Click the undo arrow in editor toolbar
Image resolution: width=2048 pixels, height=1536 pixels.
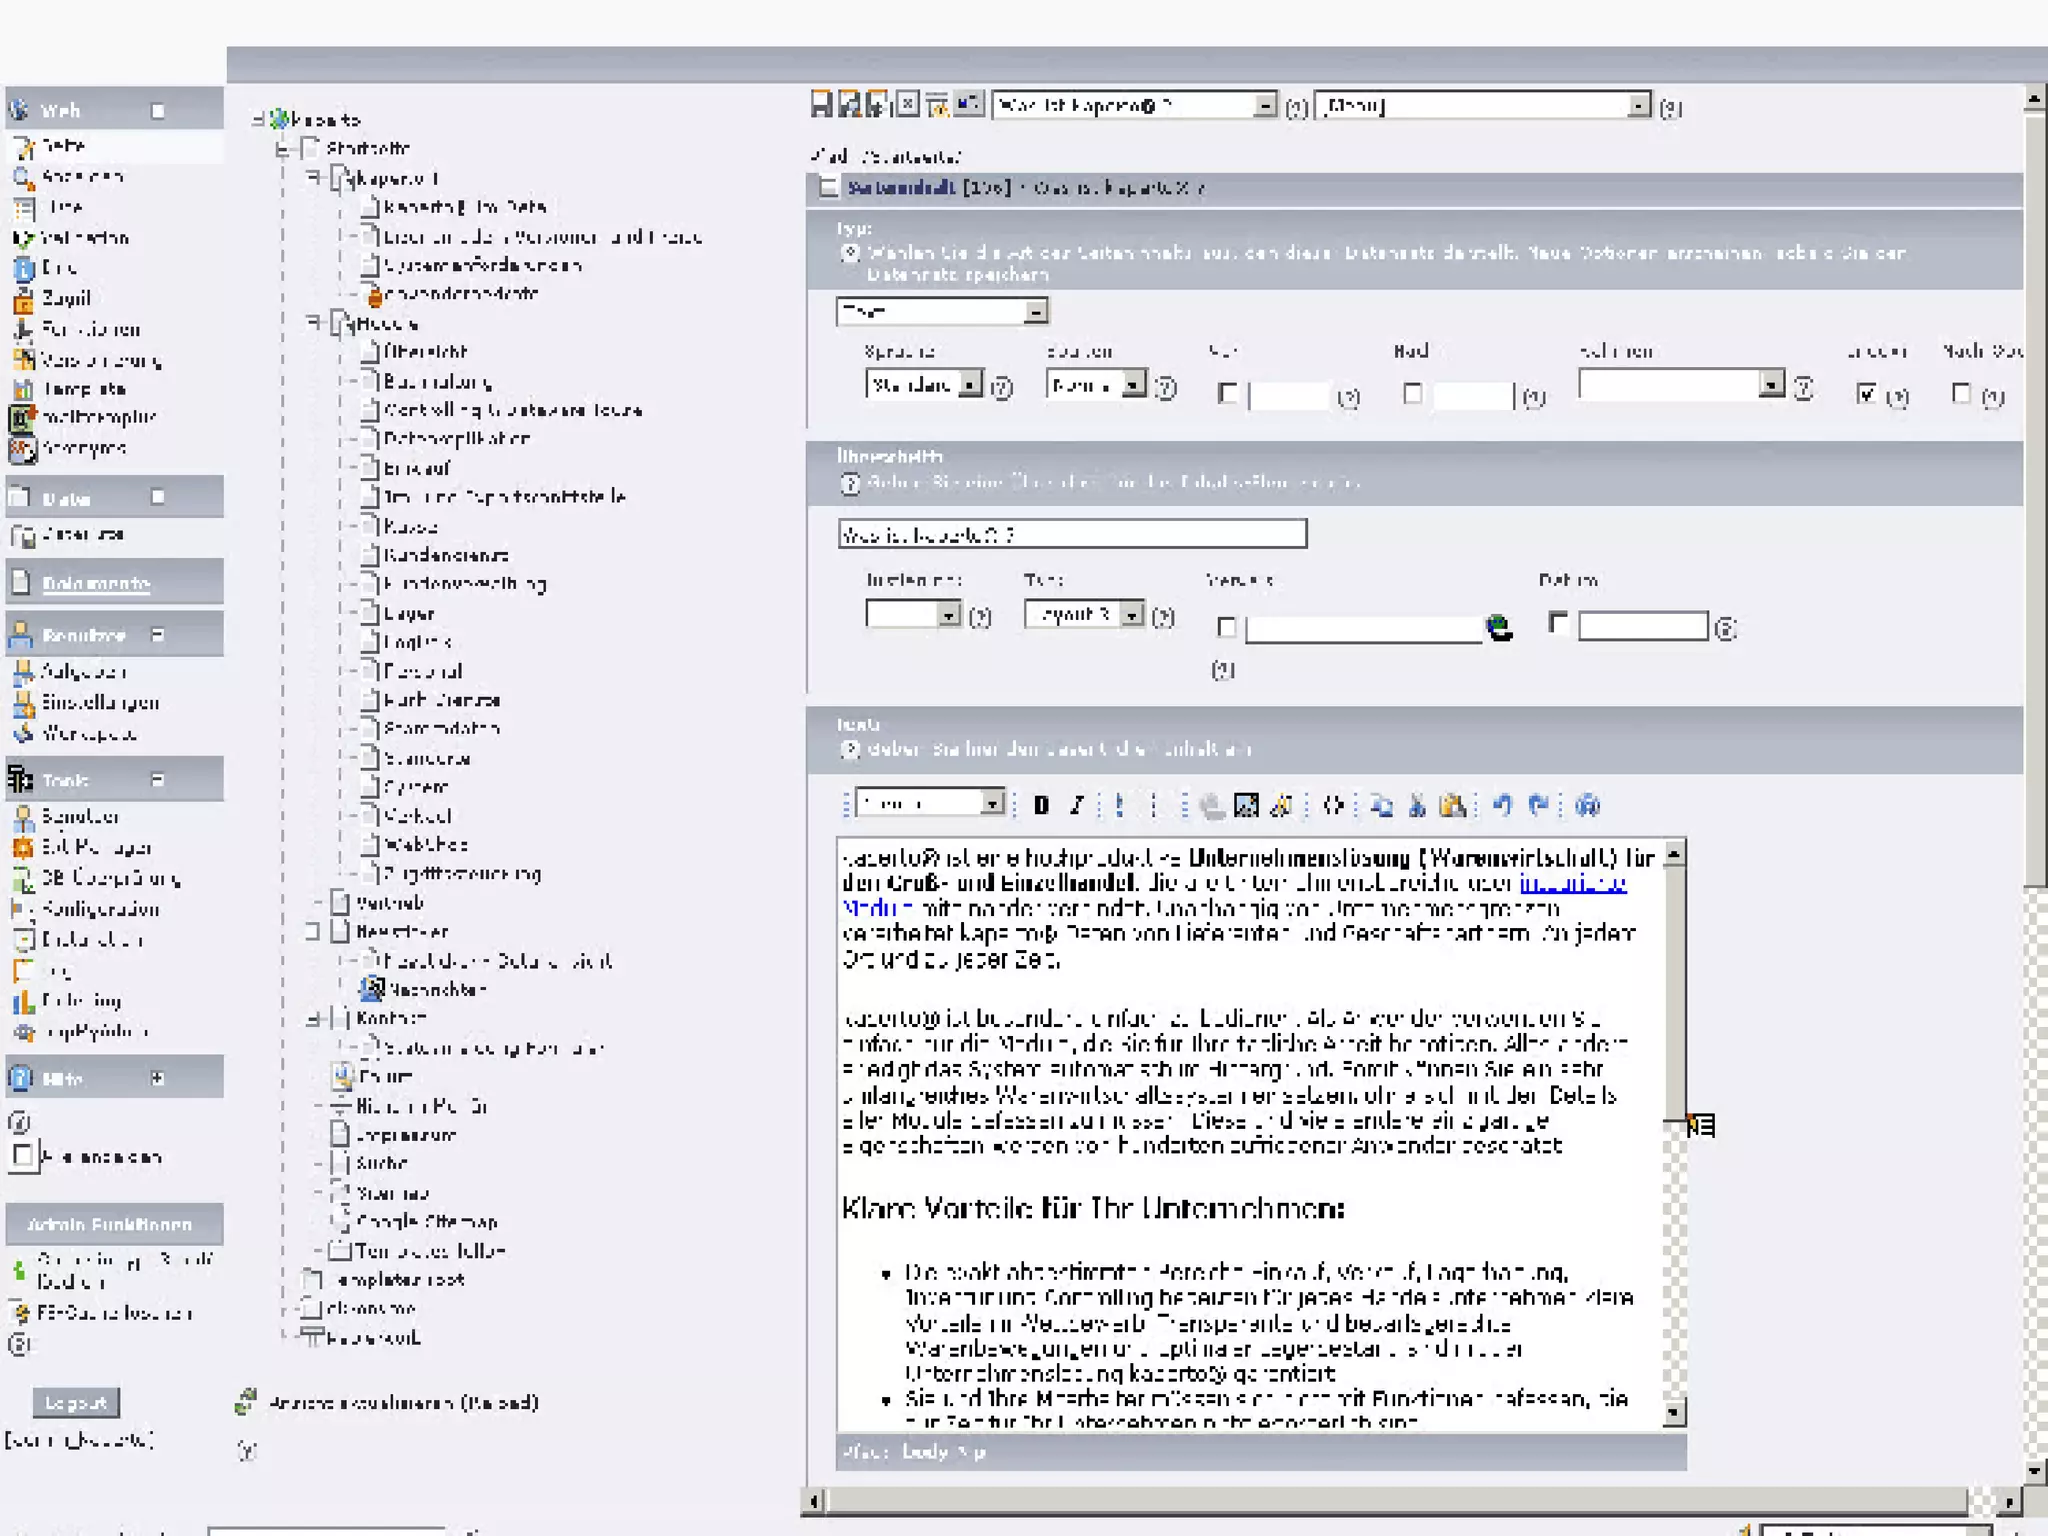(x=1503, y=805)
